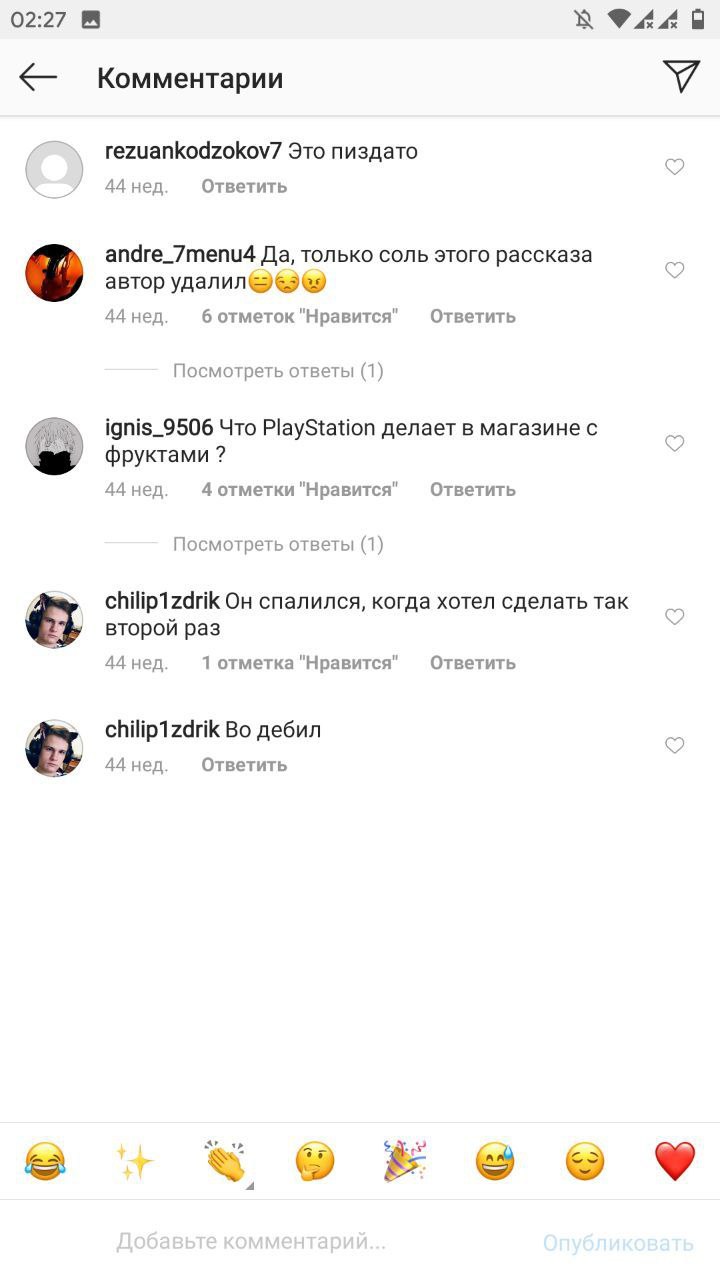This screenshot has width=720, height=1280.
Task: Expand replies under ignis_9506's comment
Action: coord(278,544)
